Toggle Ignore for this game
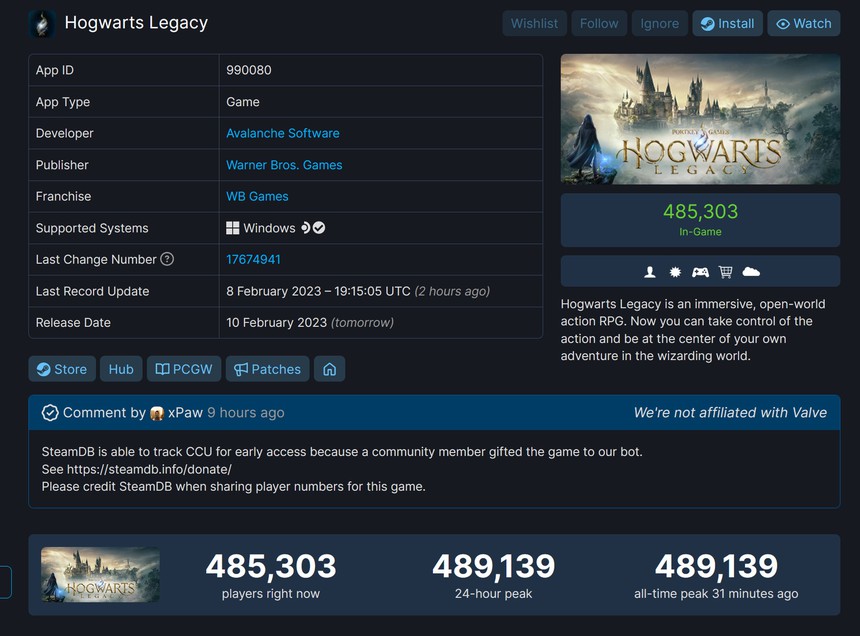860x636 pixels. pyautogui.click(x=659, y=24)
